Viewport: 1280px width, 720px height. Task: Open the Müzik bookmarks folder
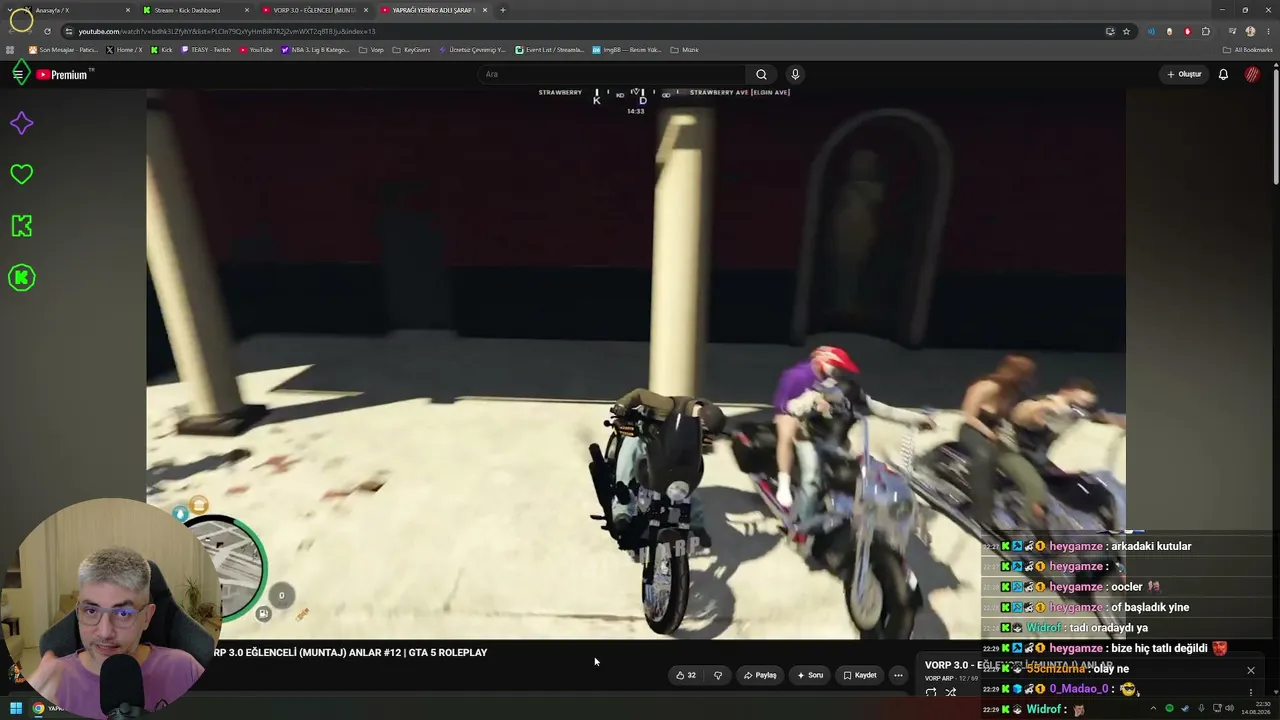coord(684,50)
